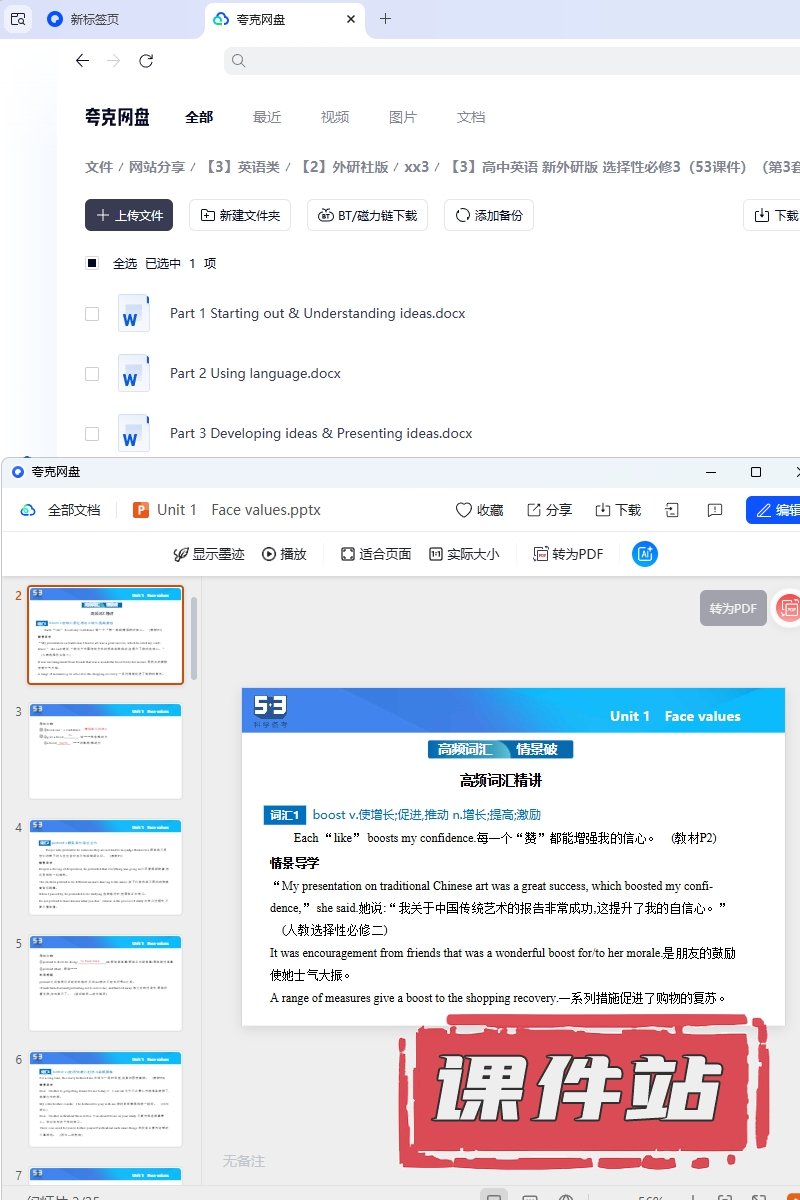Viewport: 800px width, 1200px height.
Task: Click the browser refresh icon
Action: [146, 61]
